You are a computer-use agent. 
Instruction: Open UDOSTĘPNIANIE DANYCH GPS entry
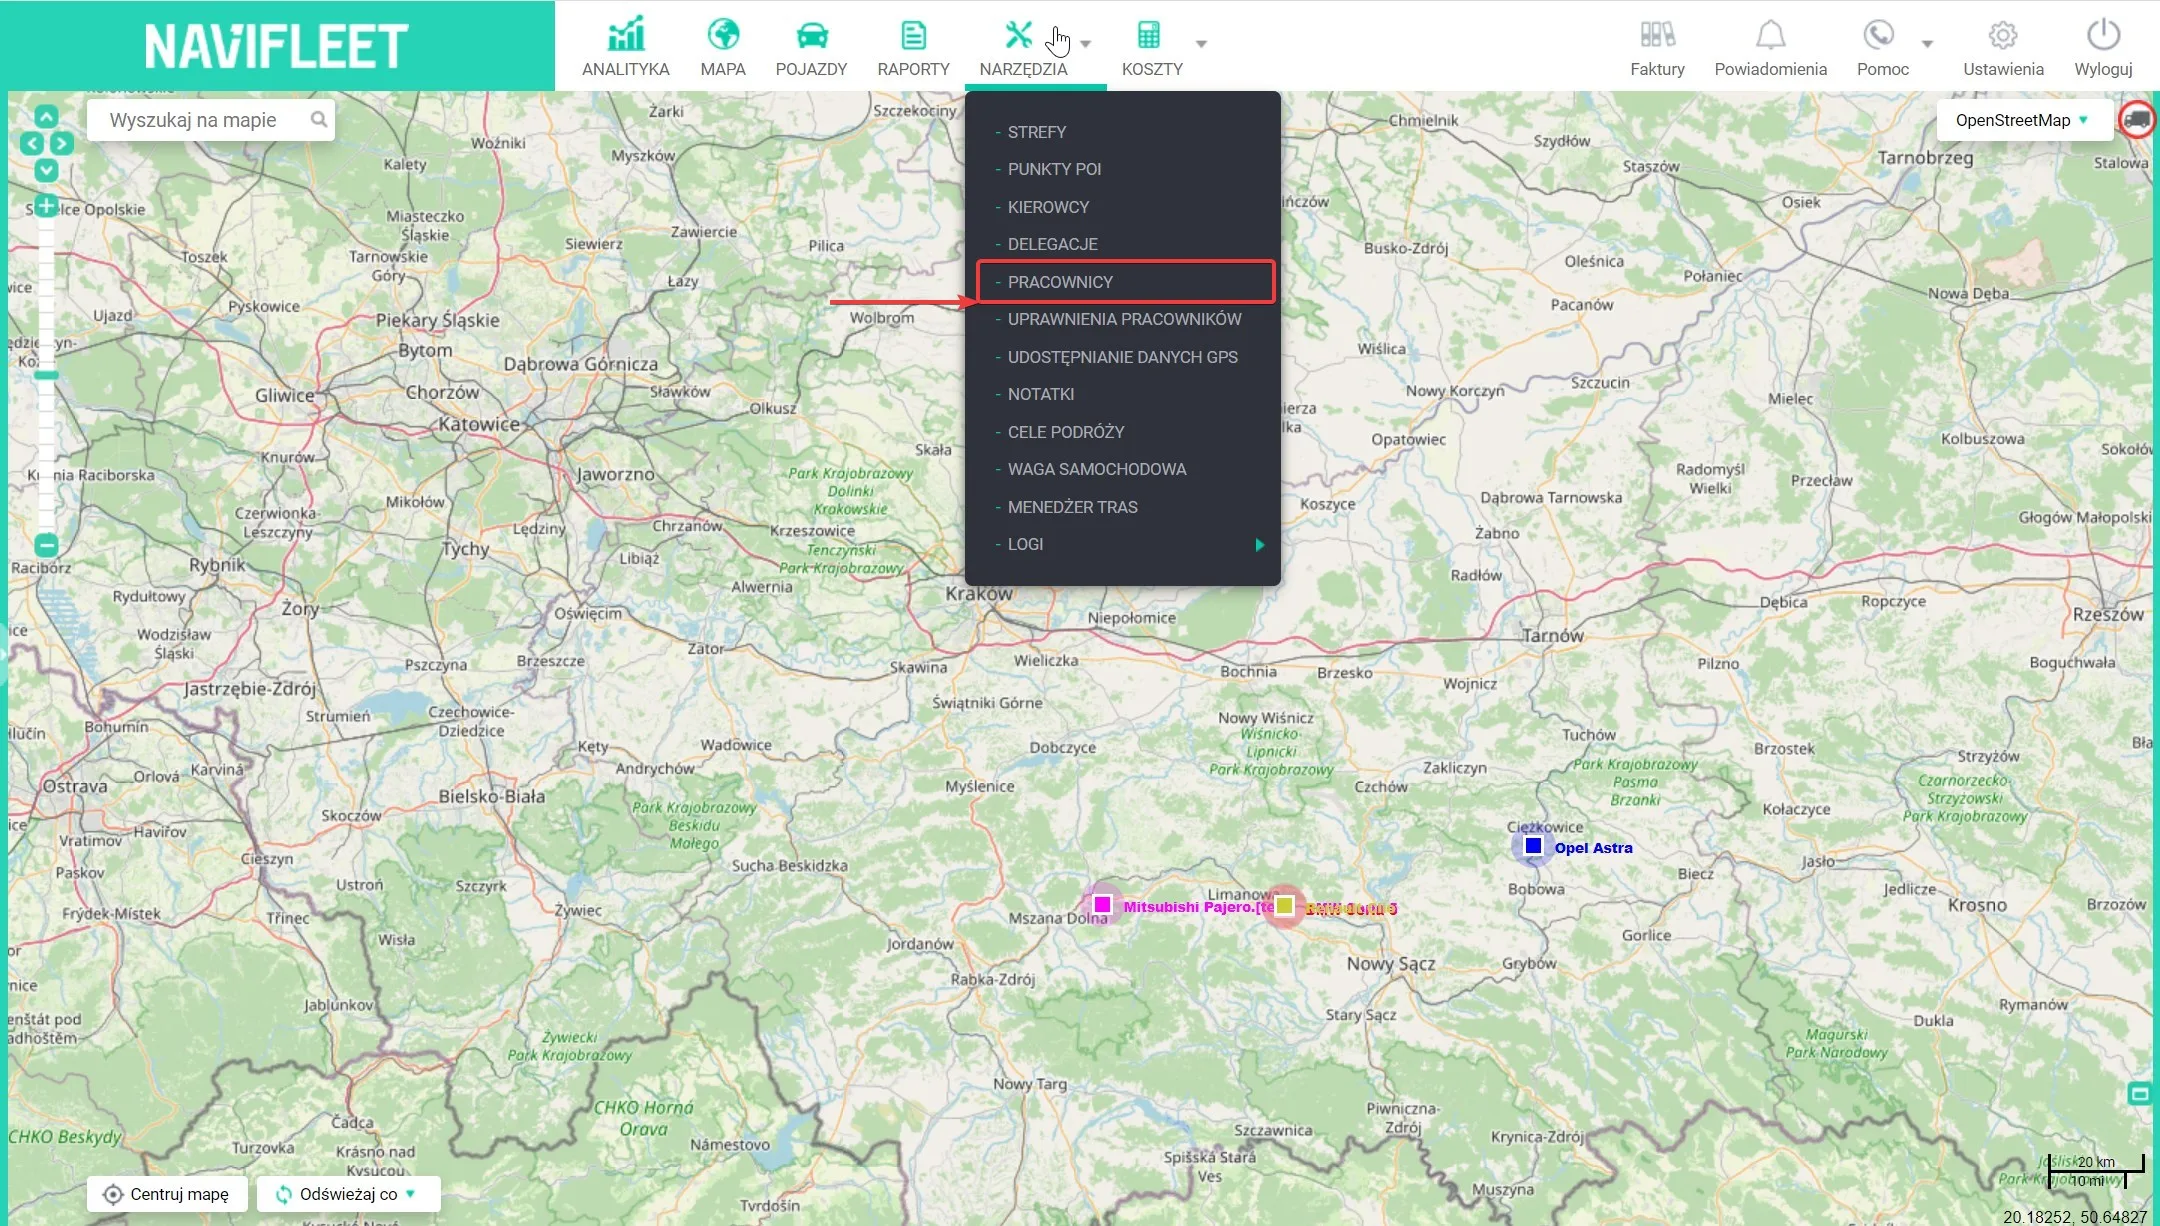[1122, 357]
